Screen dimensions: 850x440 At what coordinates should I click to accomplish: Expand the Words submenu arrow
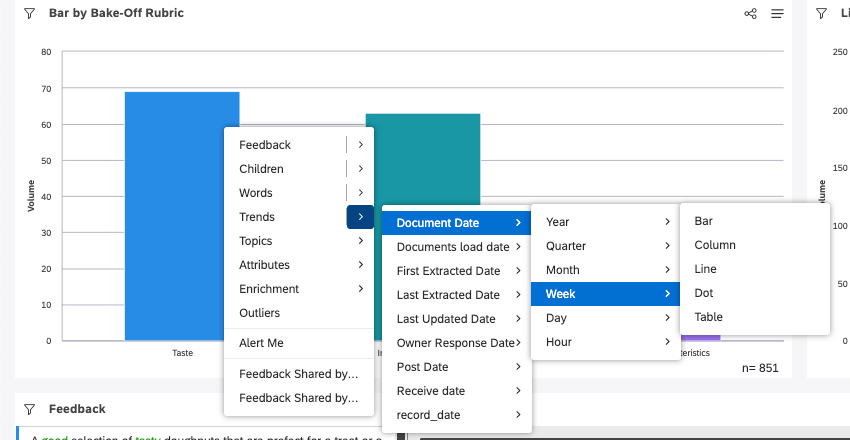point(360,193)
